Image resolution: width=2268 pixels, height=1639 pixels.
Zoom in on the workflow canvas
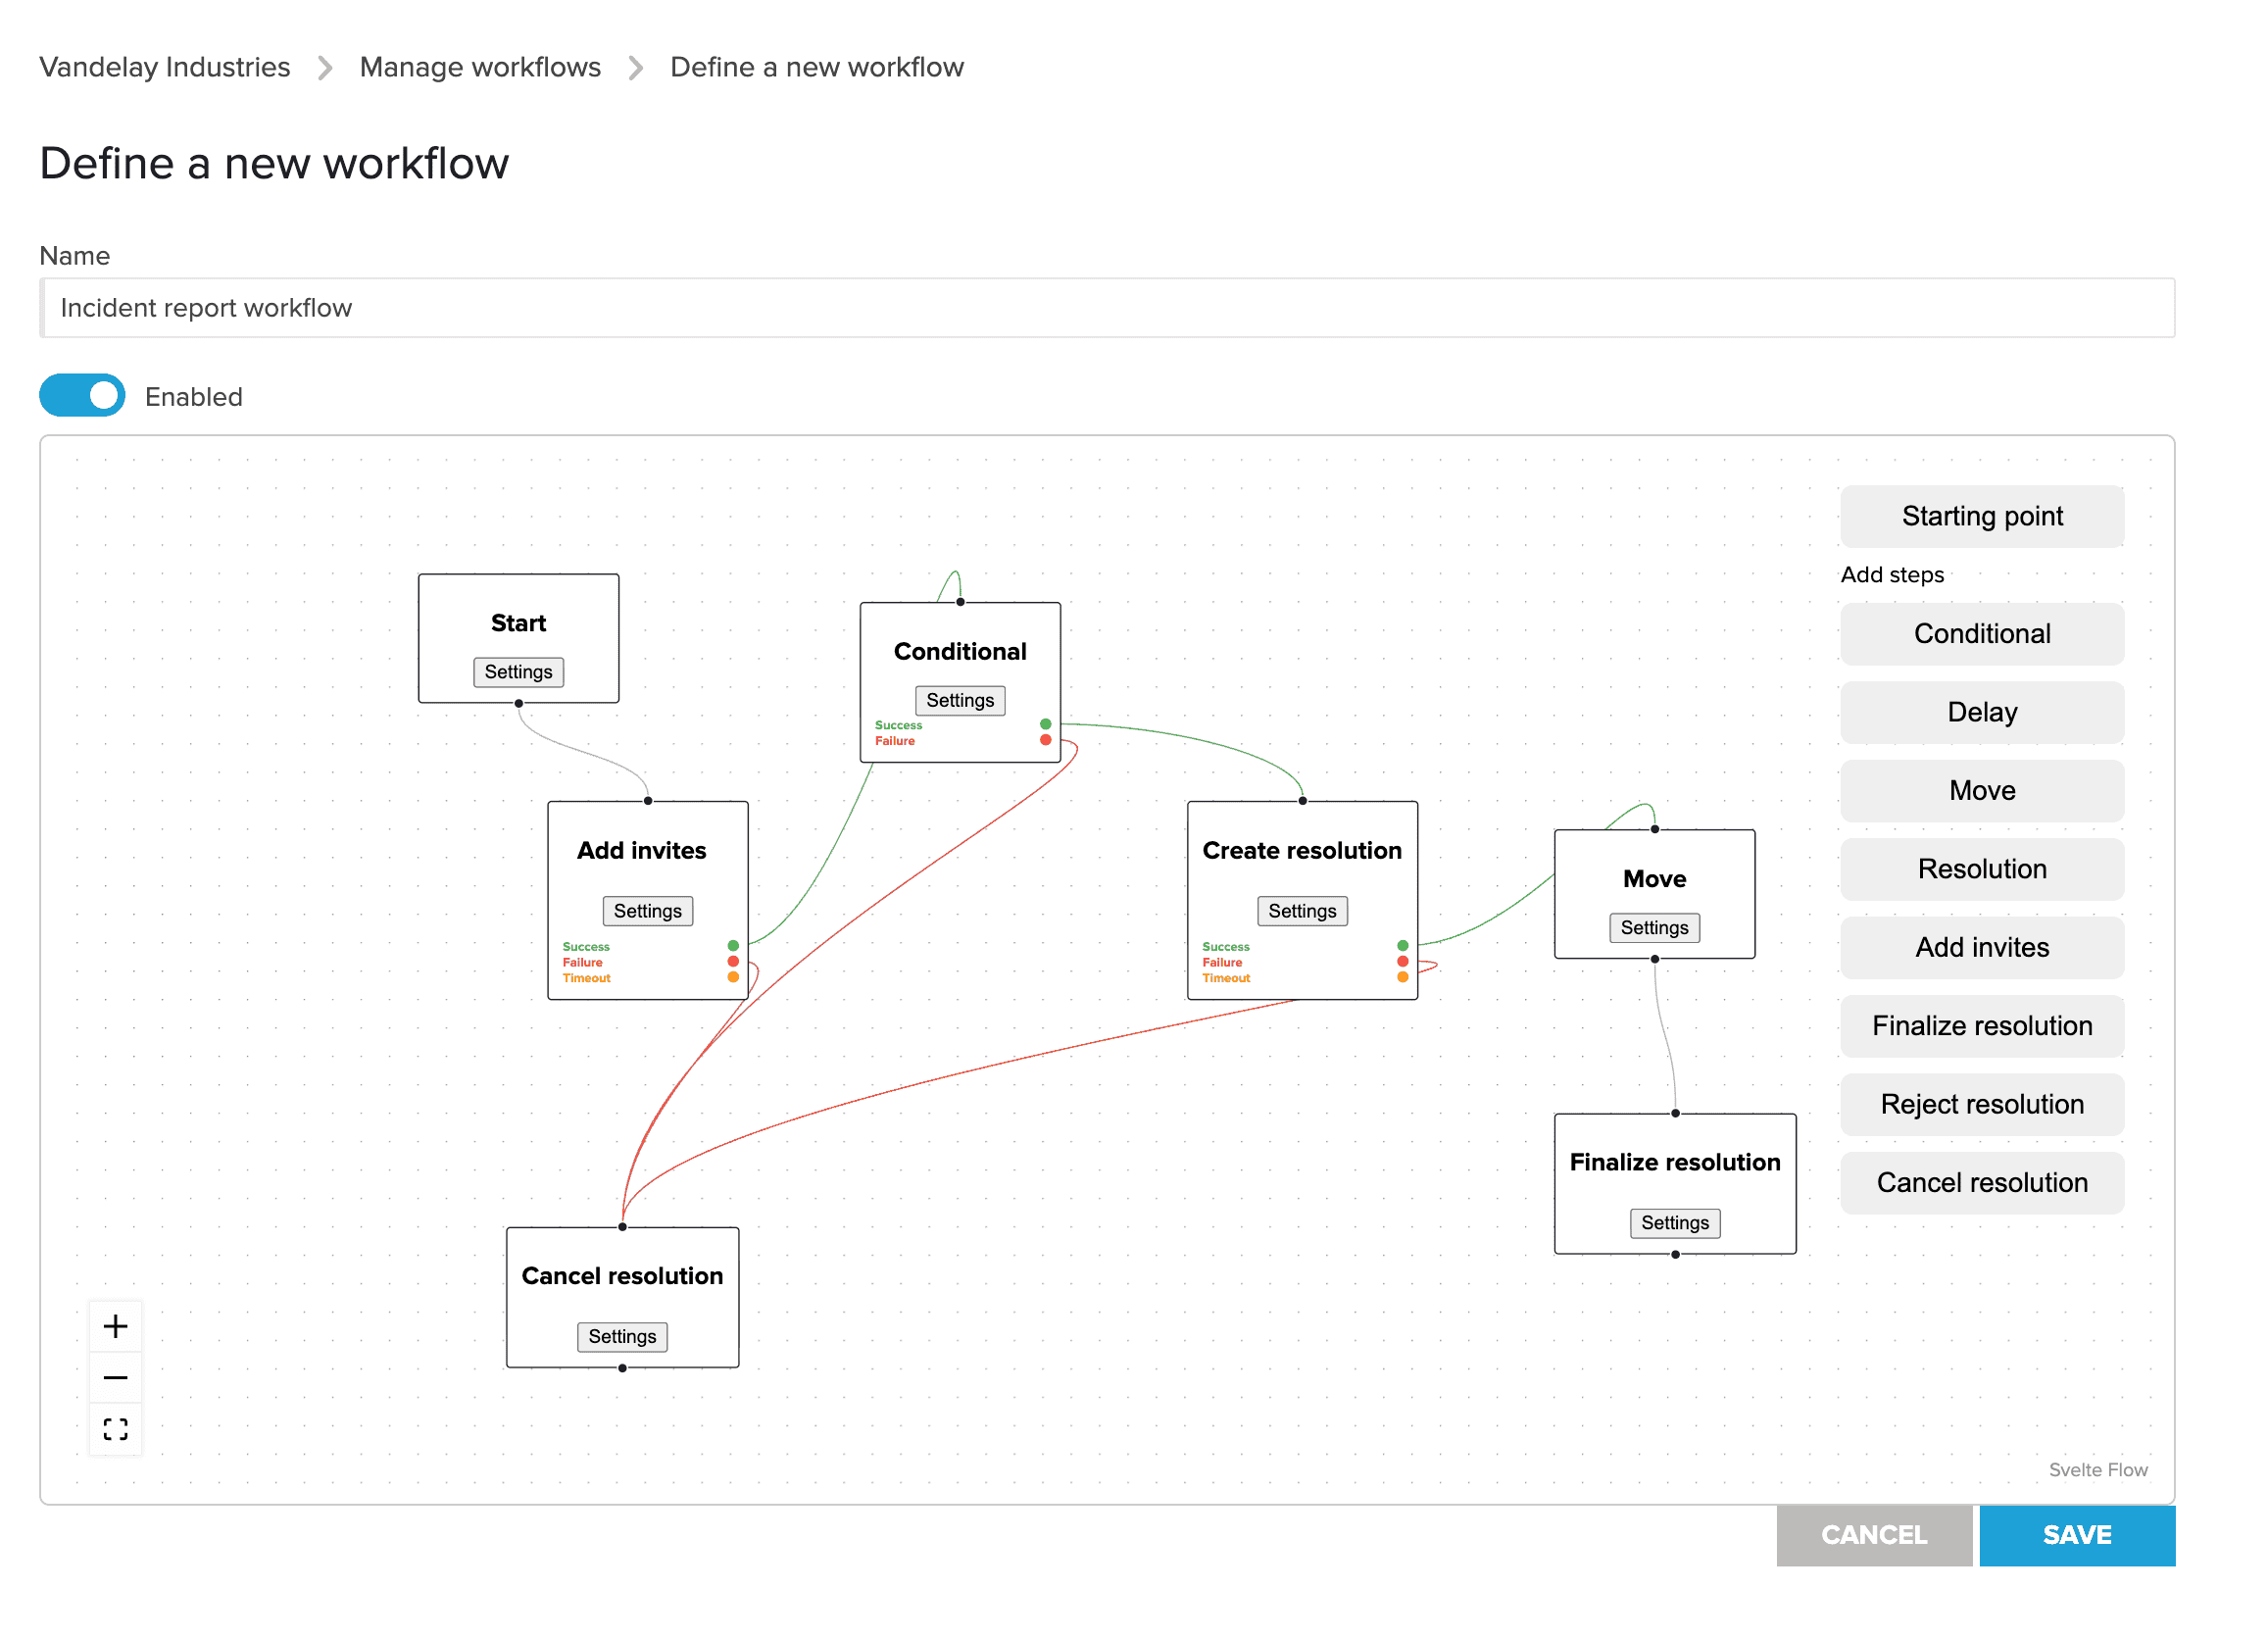tap(115, 1325)
